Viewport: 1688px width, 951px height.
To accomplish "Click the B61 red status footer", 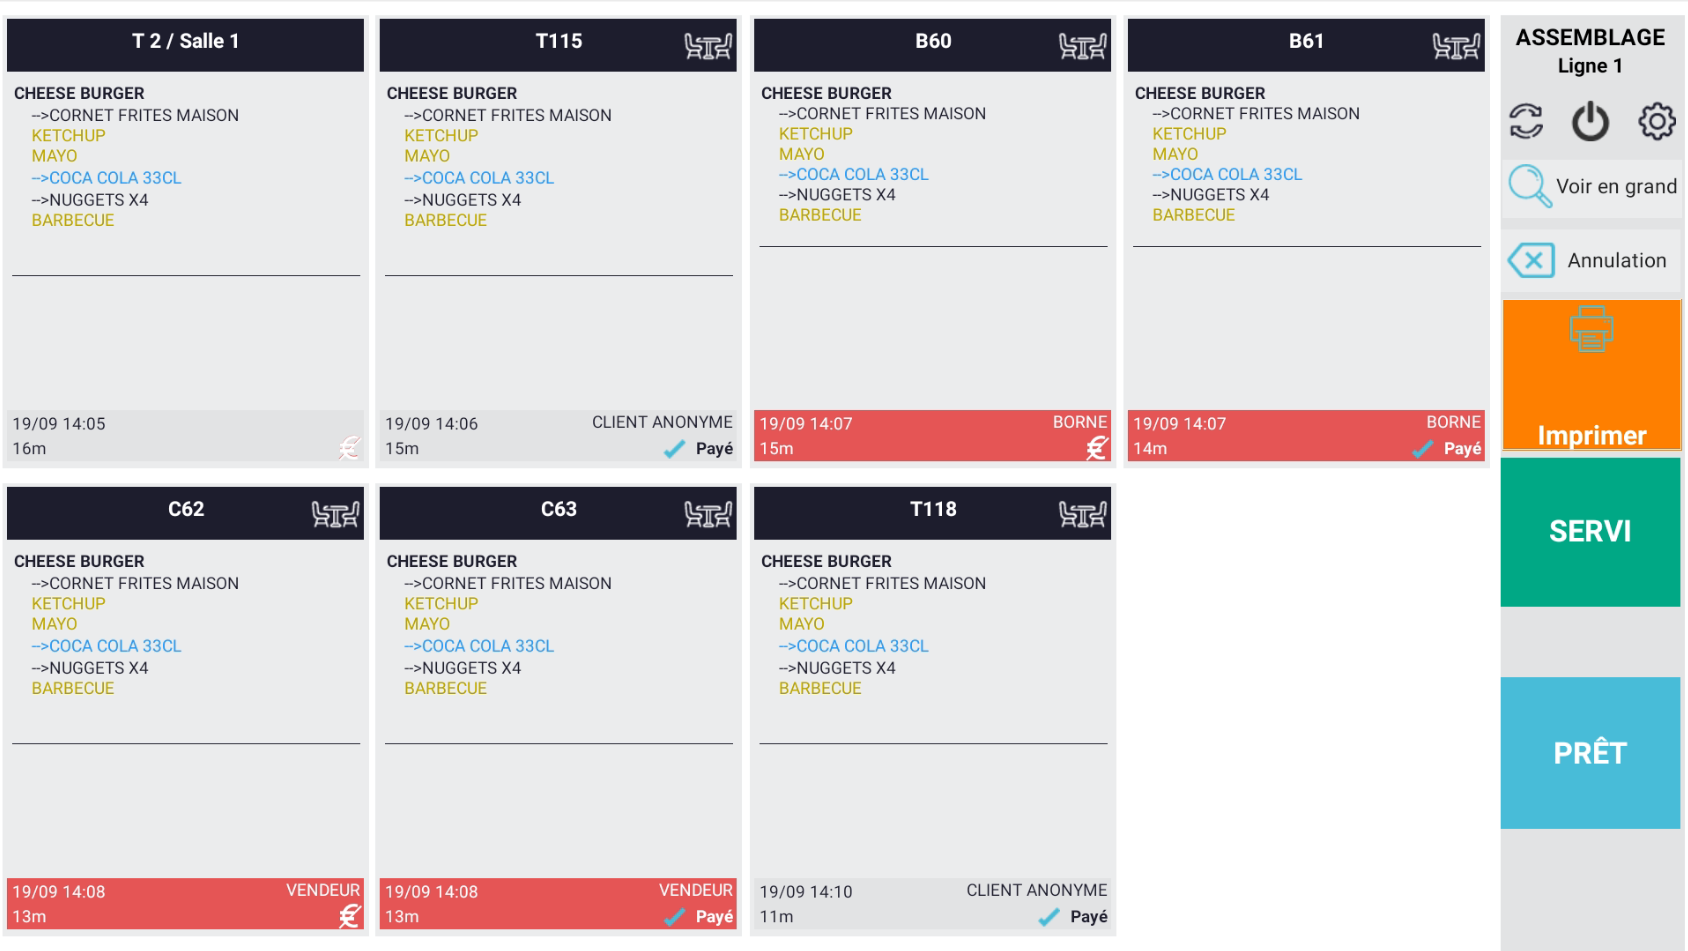I will click(1306, 436).
